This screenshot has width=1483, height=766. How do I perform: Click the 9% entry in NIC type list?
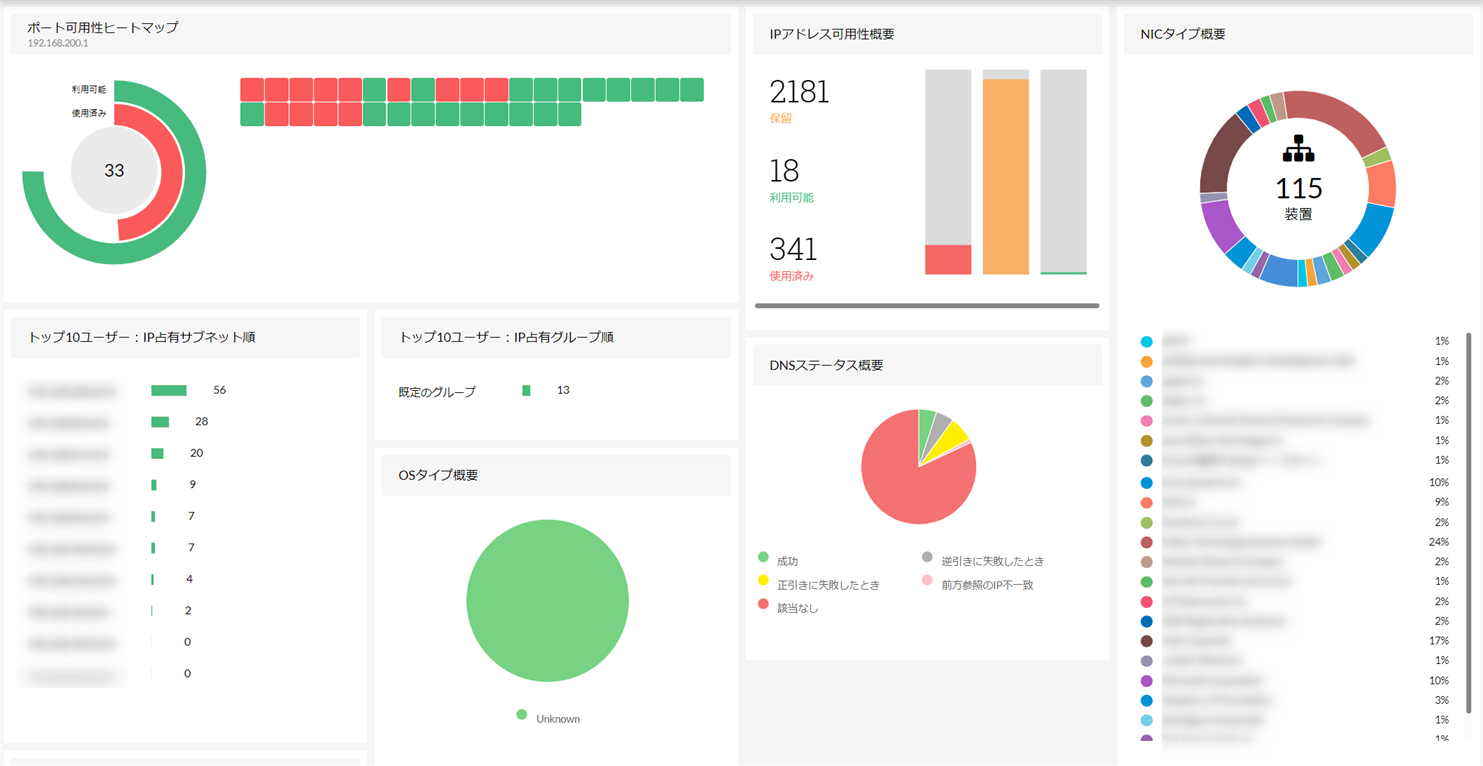click(1294, 501)
